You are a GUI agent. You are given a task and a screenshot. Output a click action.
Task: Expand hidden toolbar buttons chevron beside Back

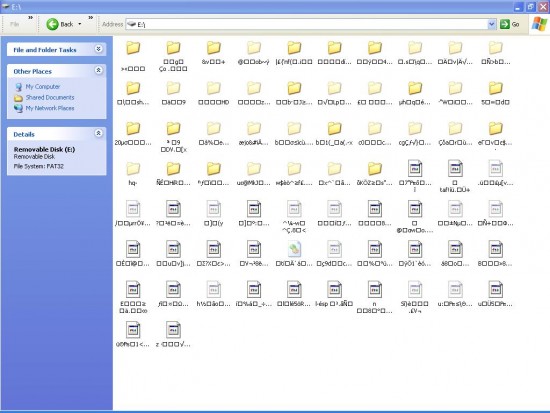tap(90, 18)
